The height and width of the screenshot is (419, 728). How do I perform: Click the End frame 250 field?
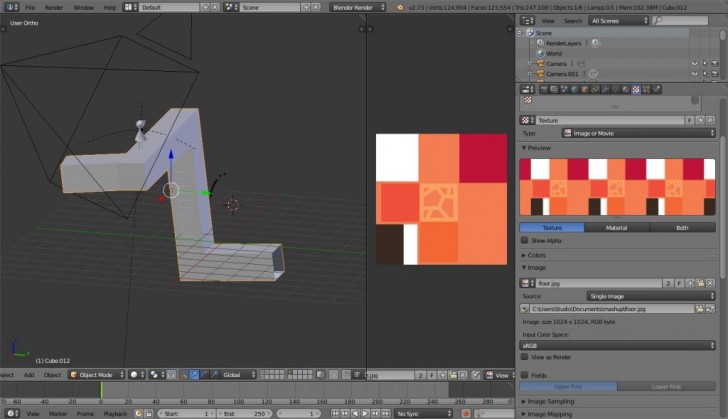[x=245, y=413]
